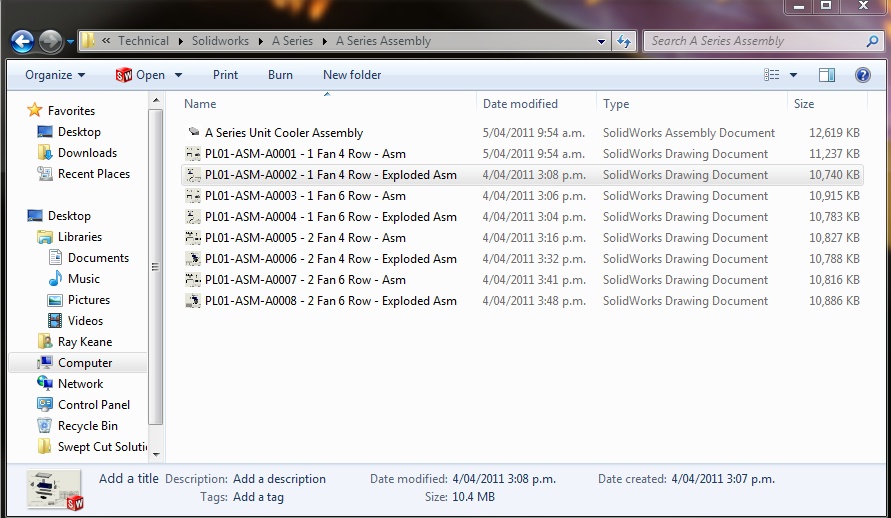
Task: Open the view options dropdown arrow
Action: click(793, 75)
